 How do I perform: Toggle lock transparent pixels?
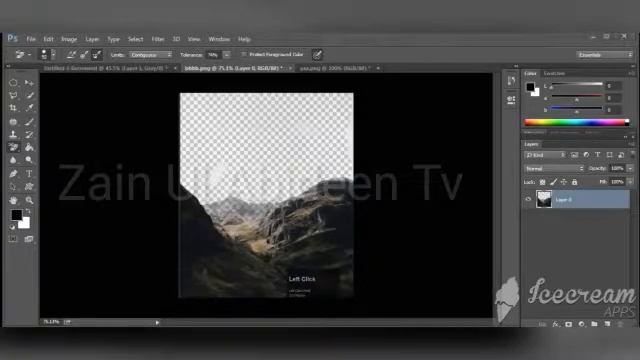[x=542, y=182]
